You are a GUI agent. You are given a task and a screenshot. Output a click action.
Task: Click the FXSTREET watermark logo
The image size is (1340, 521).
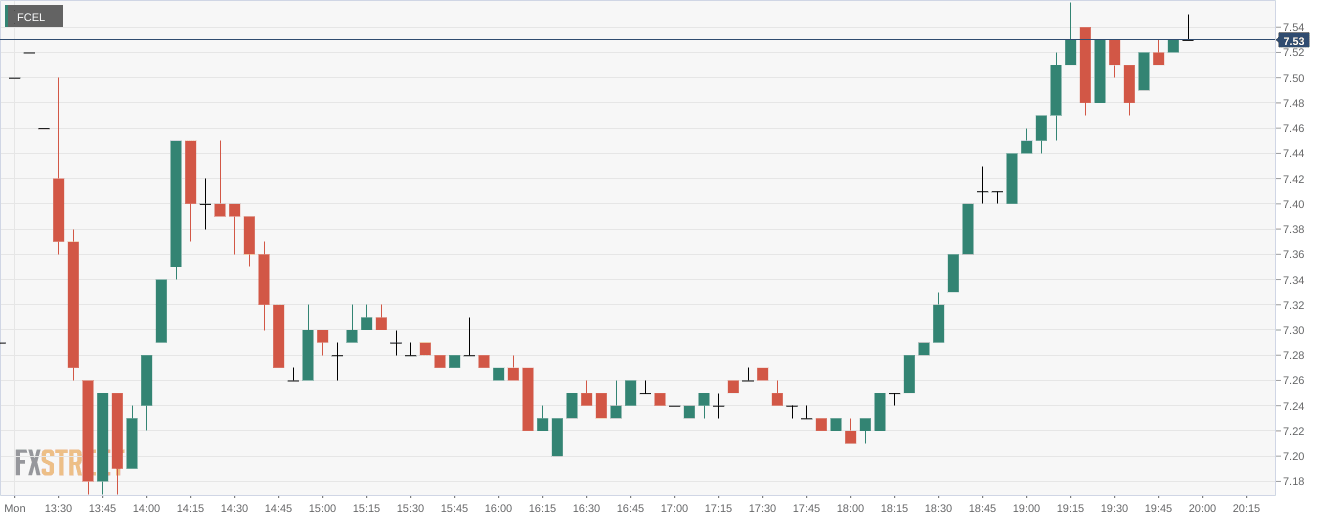pyautogui.click(x=62, y=462)
